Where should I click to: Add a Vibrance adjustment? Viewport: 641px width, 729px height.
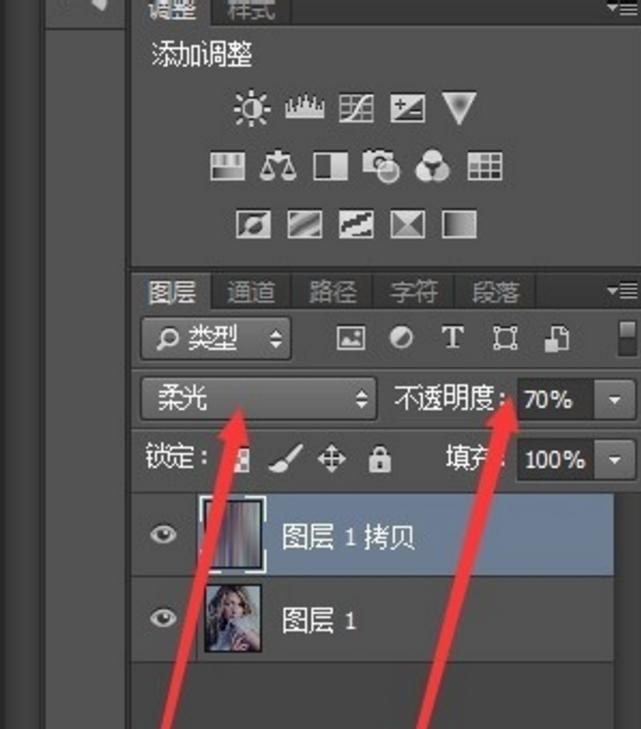(x=459, y=108)
